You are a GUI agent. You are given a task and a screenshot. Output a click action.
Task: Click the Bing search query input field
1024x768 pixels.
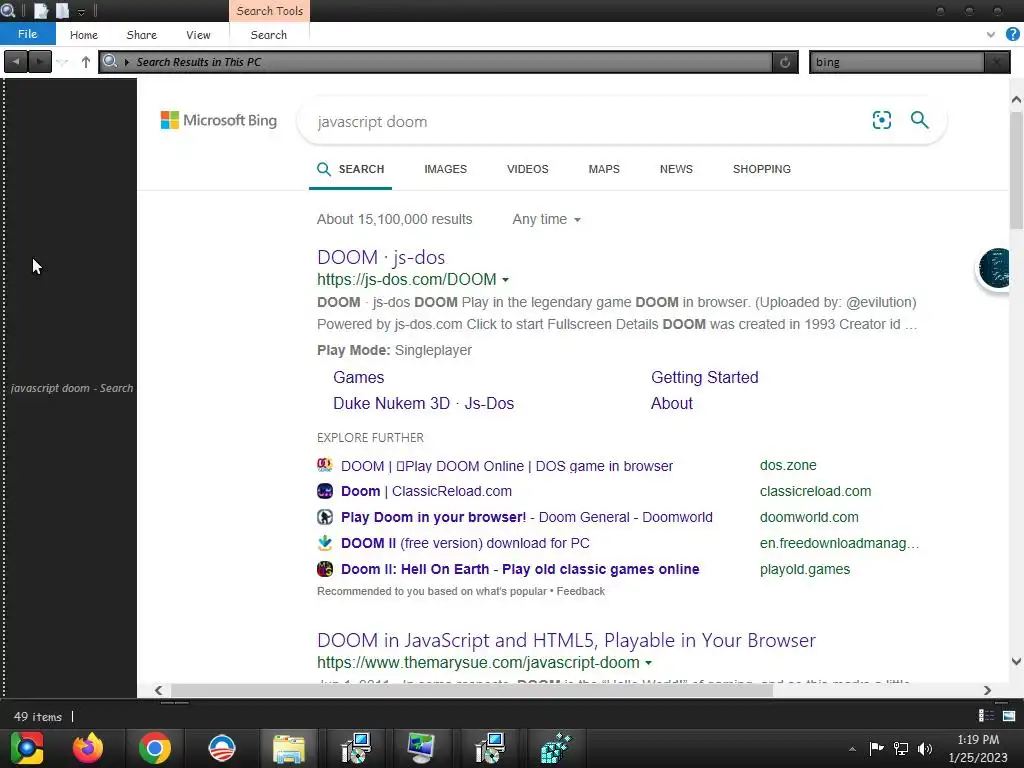588,121
